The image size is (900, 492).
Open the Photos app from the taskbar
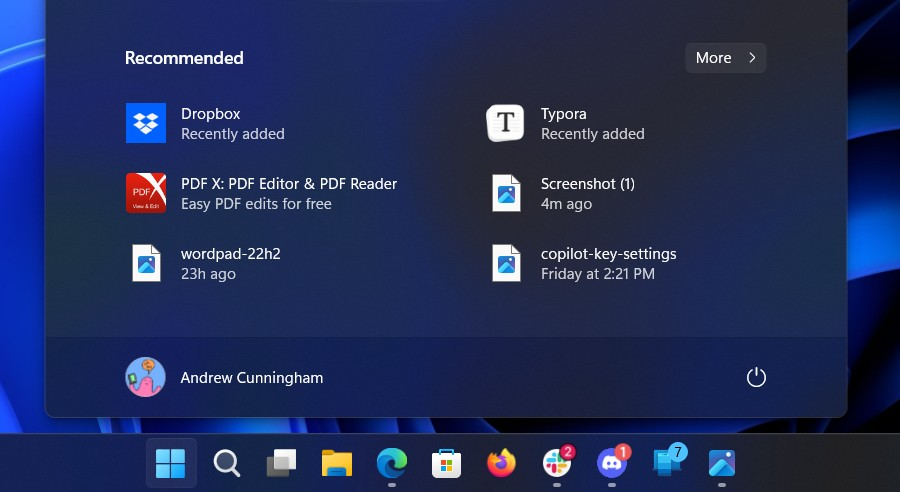pyautogui.click(x=722, y=463)
